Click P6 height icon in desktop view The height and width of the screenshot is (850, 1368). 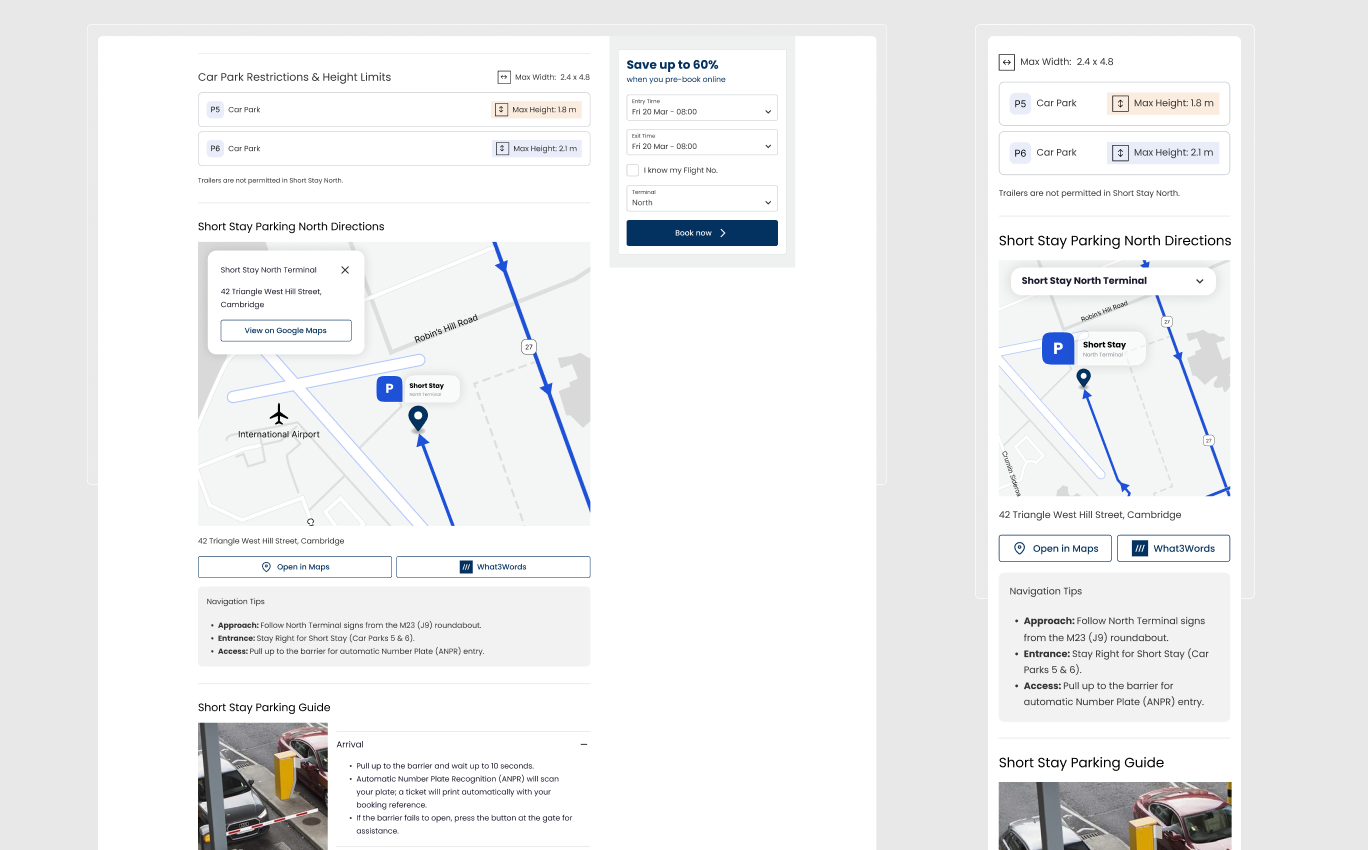tap(502, 148)
